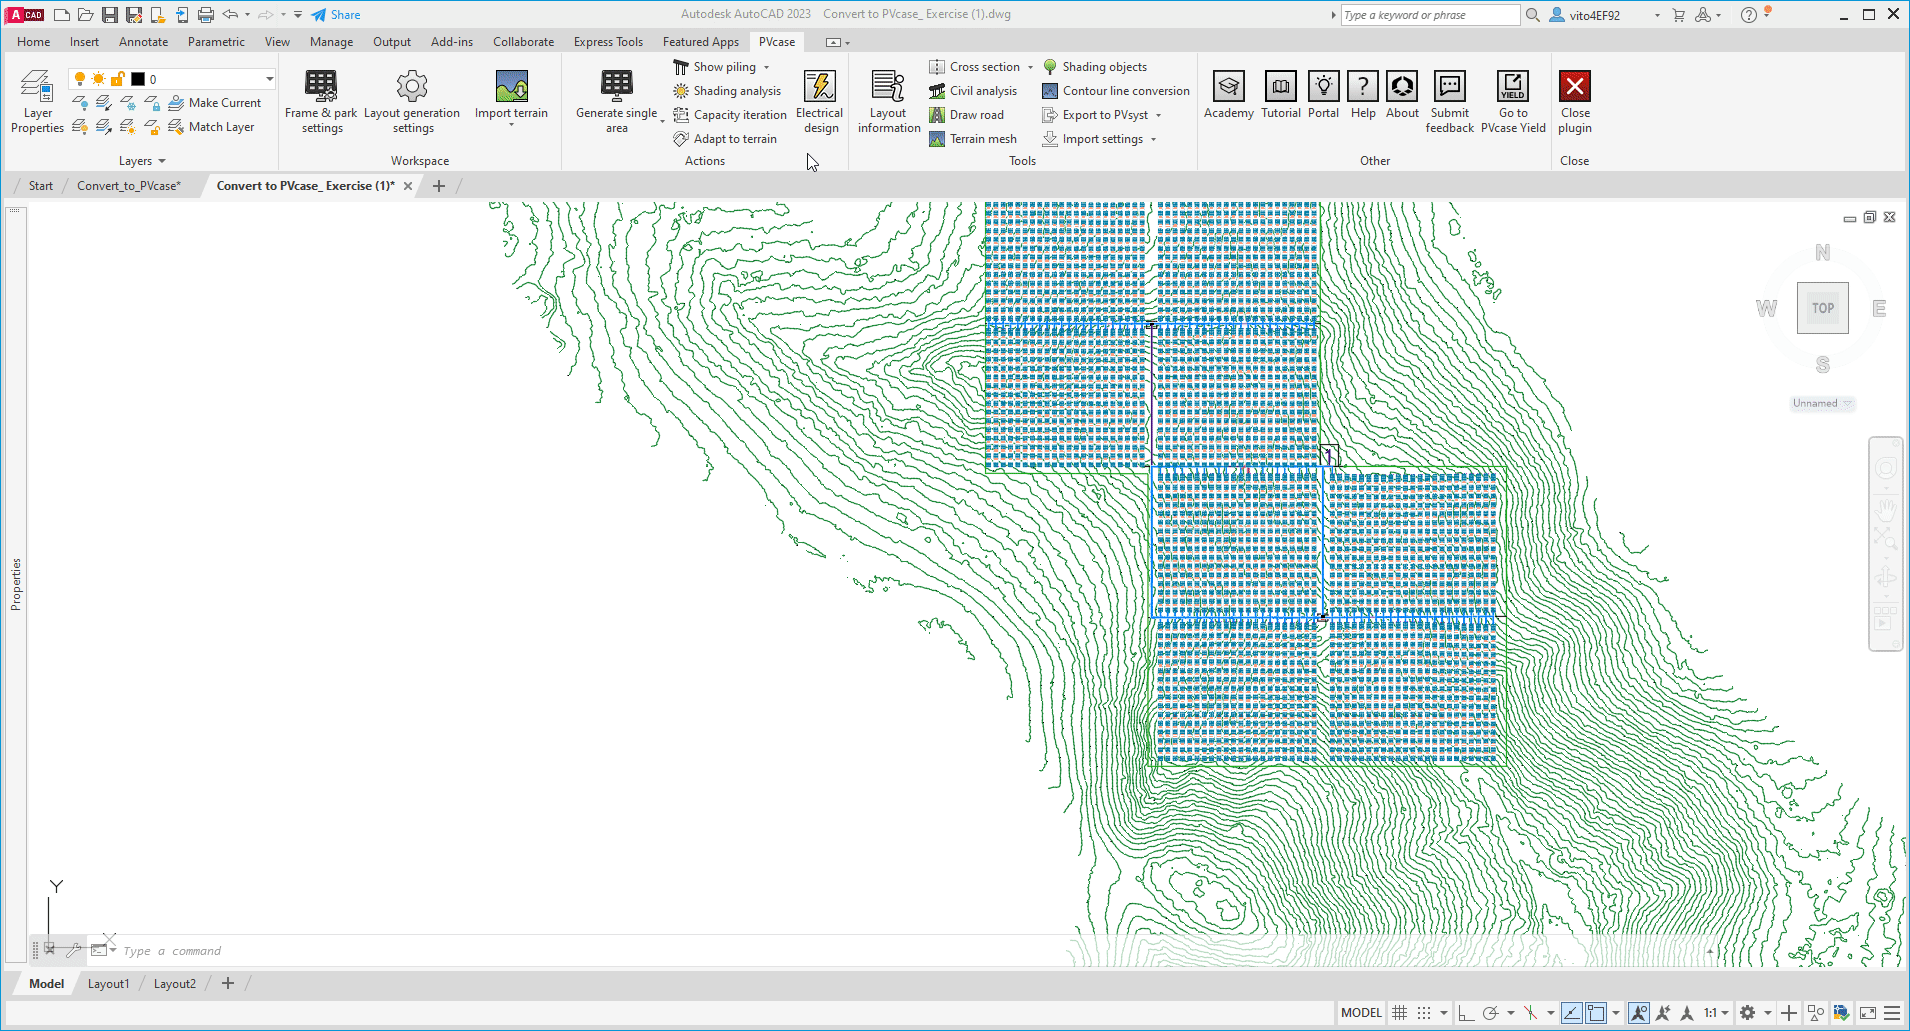Screen dimensions: 1910x1031
Task: Open Layer Properties manager
Action: (37, 101)
